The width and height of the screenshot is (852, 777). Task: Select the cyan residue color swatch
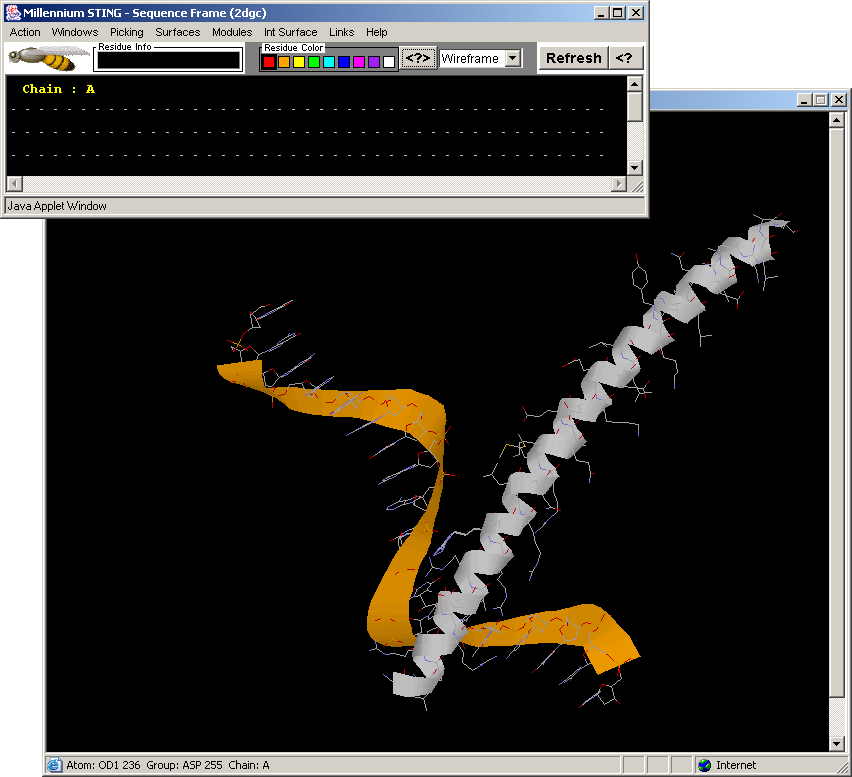tap(329, 62)
